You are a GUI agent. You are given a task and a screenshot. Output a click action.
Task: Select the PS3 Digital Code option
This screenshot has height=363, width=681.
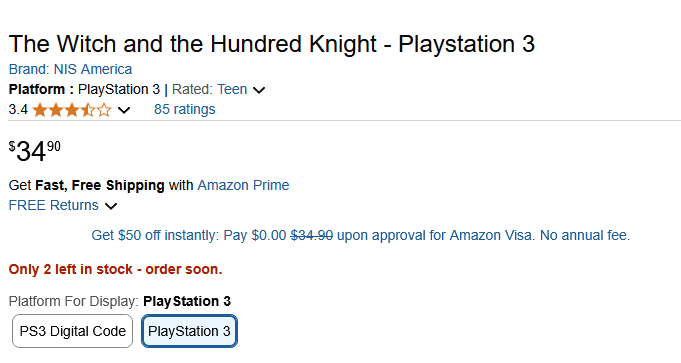click(x=73, y=331)
